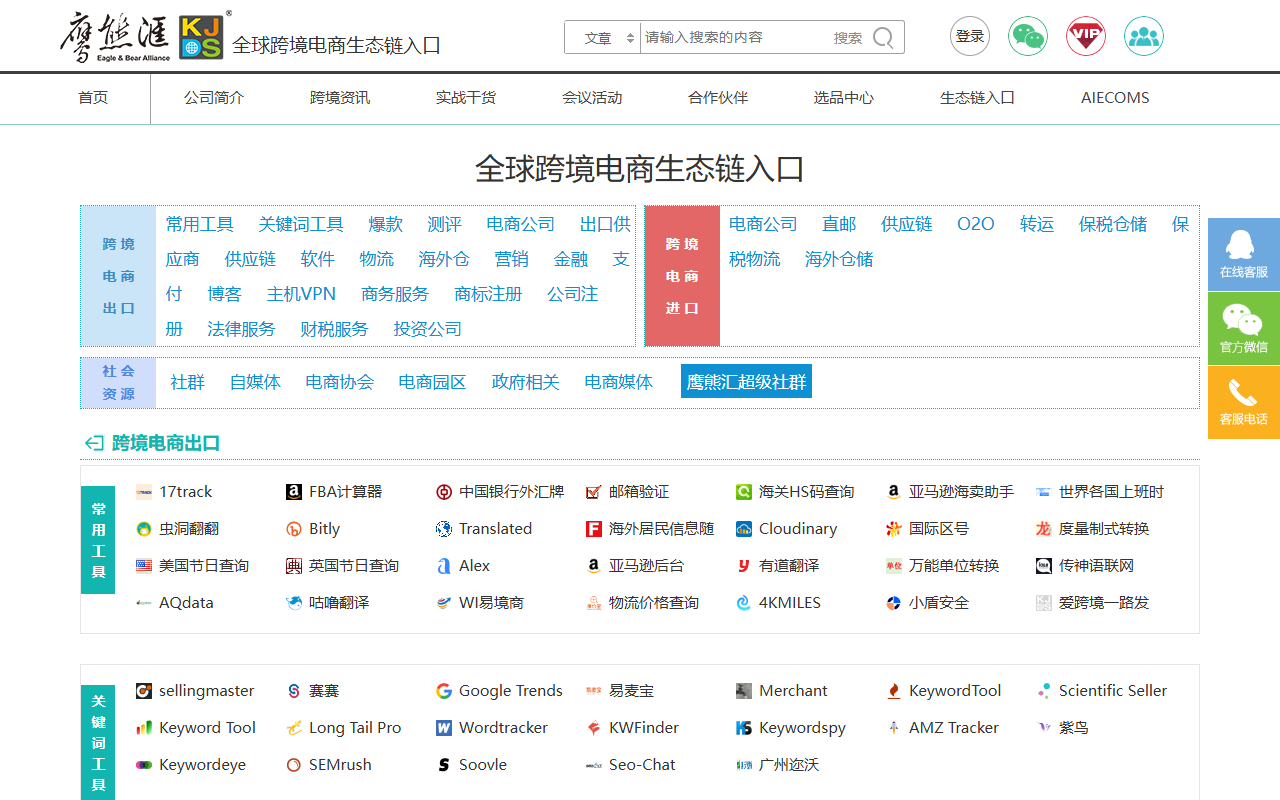Click the SEMrush icon
The width and height of the screenshot is (1280, 800).
click(x=294, y=765)
